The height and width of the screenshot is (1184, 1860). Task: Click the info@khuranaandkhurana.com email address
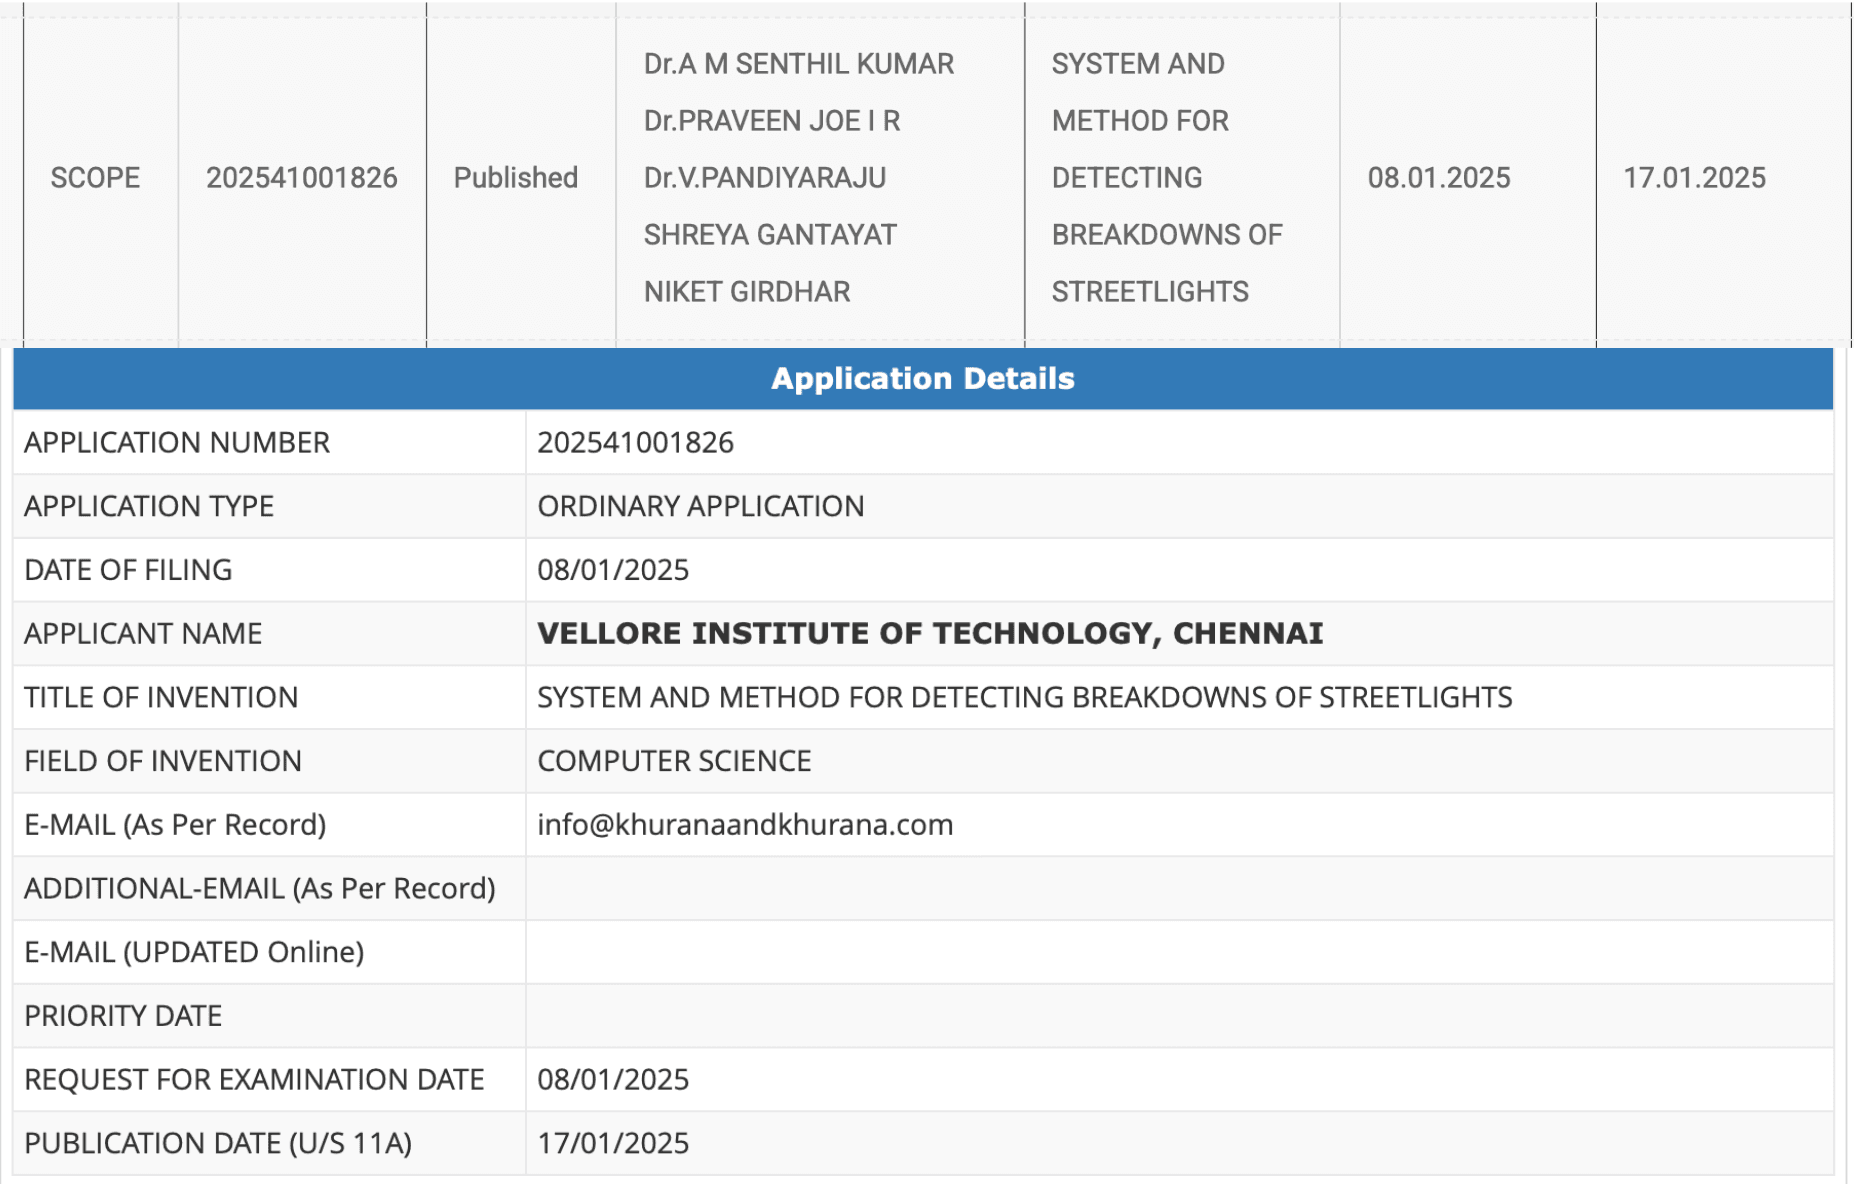[x=744, y=825]
